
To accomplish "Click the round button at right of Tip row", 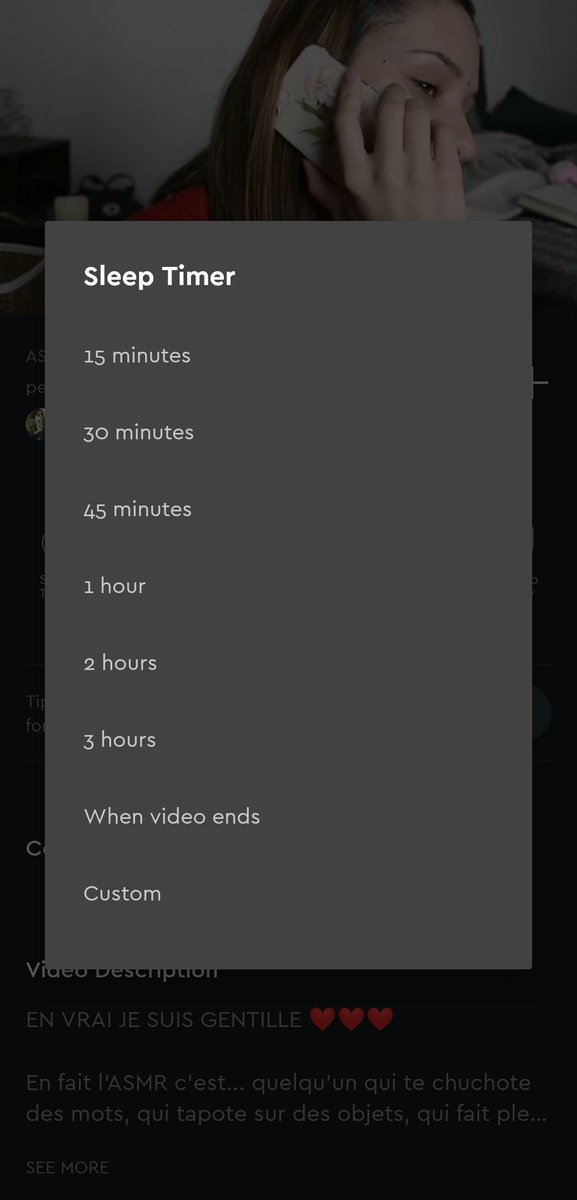I will (x=540, y=712).
